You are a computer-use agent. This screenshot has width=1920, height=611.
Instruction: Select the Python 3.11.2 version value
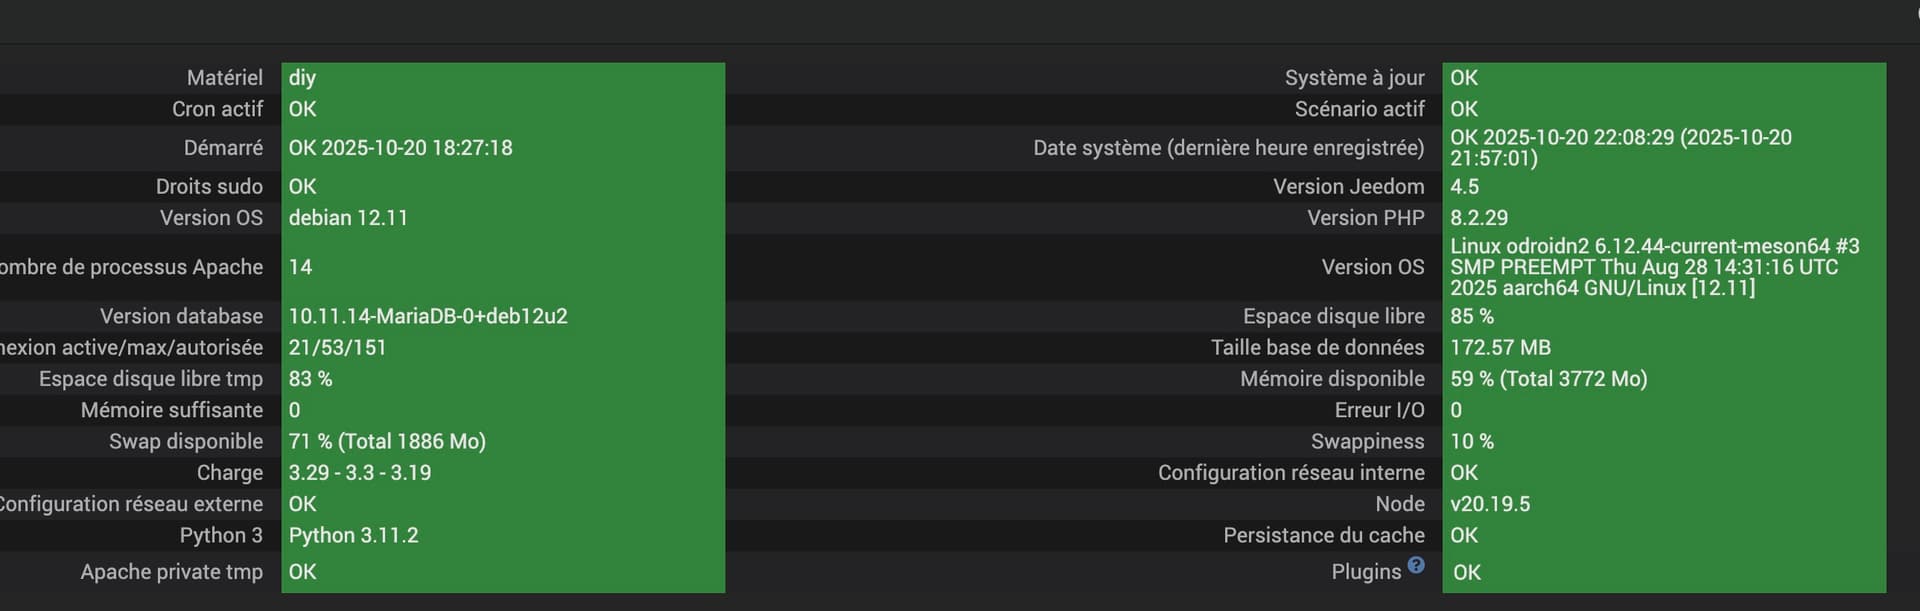point(354,535)
